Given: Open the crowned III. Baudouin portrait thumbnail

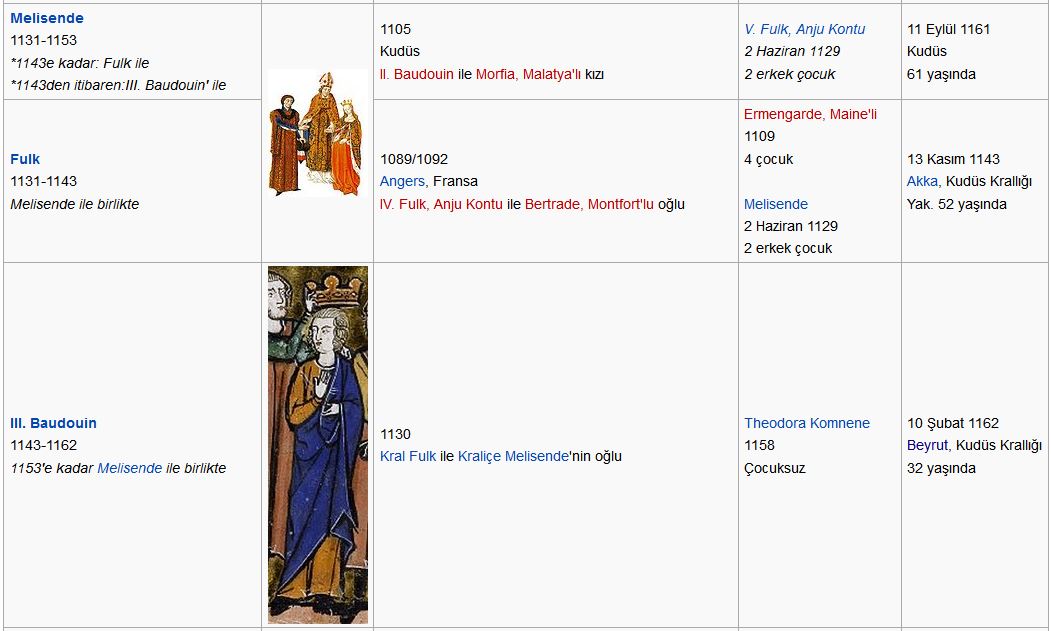Looking at the screenshot, I should pyautogui.click(x=318, y=445).
